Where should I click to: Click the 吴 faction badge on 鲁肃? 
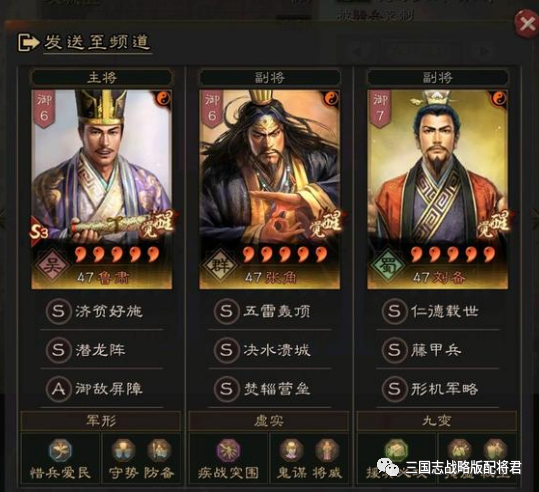click(x=52, y=265)
